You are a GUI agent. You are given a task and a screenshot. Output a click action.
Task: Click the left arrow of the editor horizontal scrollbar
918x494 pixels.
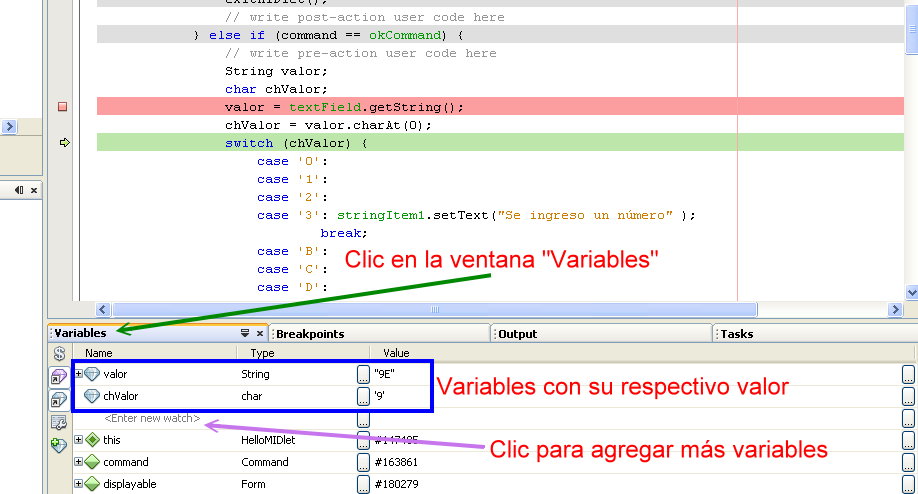click(x=103, y=309)
